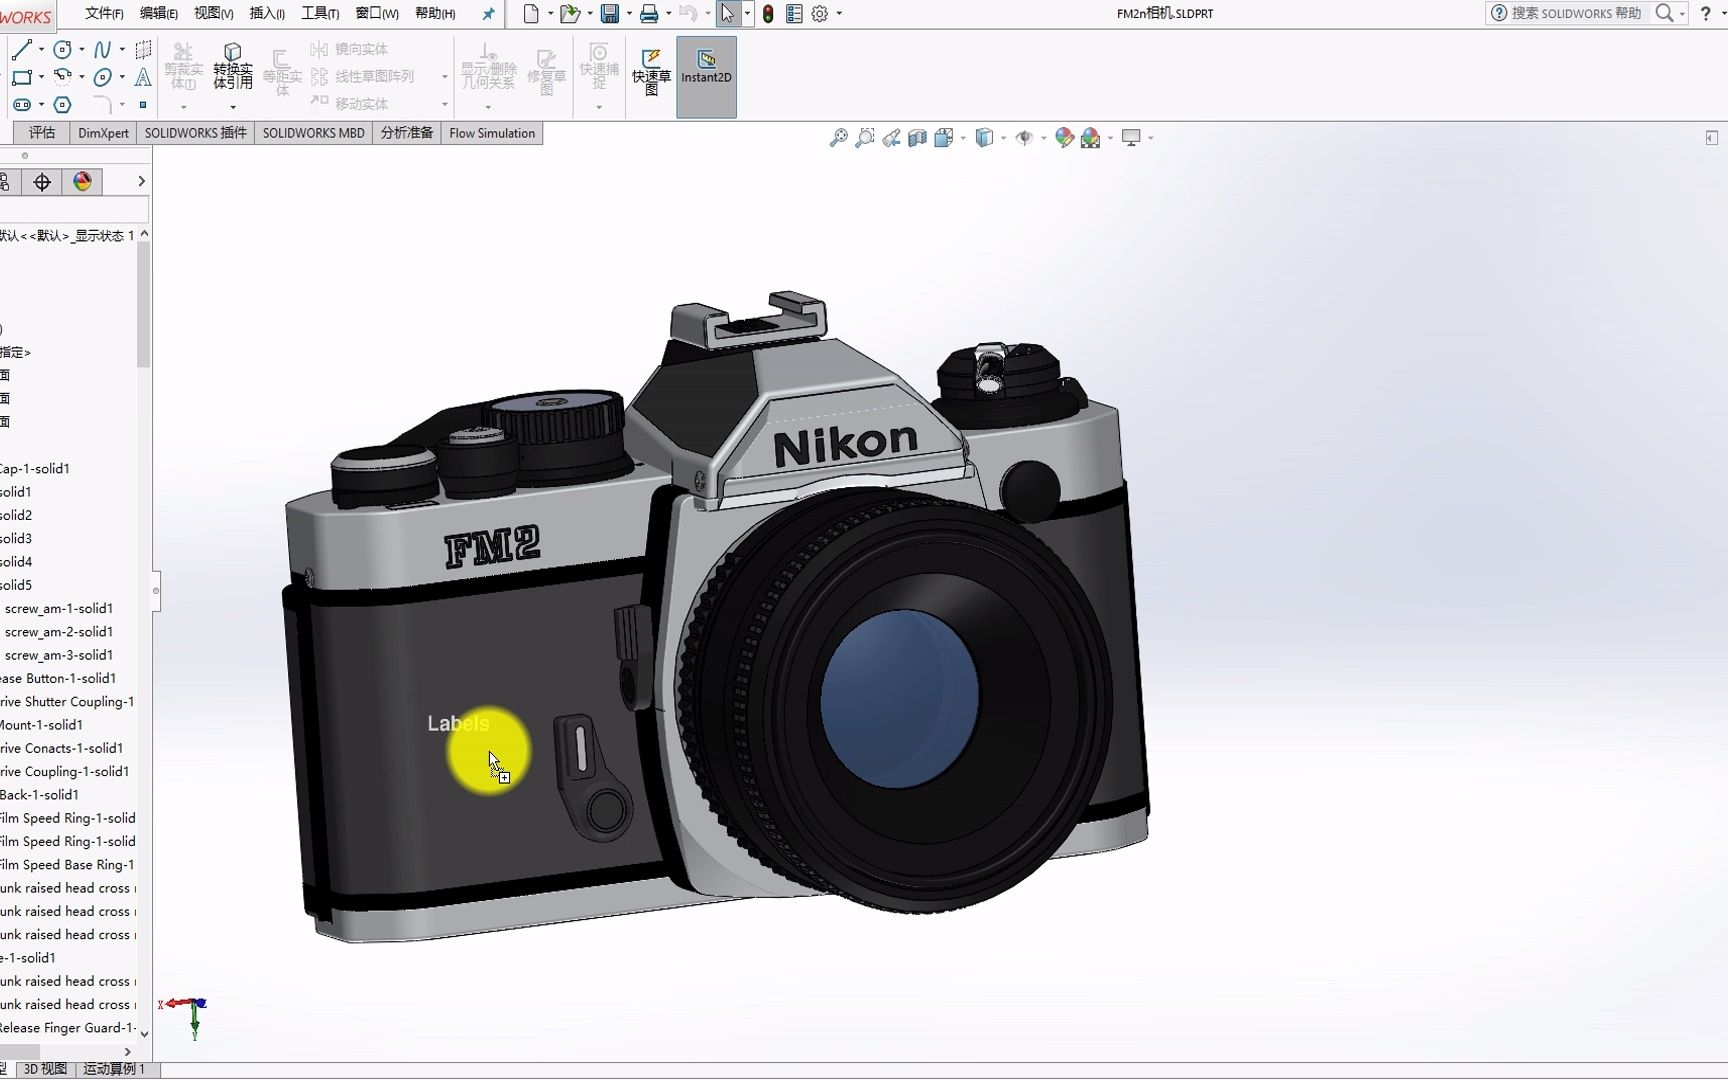Select the Straight Slot tool
1728x1080 pixels.
tap(21, 104)
